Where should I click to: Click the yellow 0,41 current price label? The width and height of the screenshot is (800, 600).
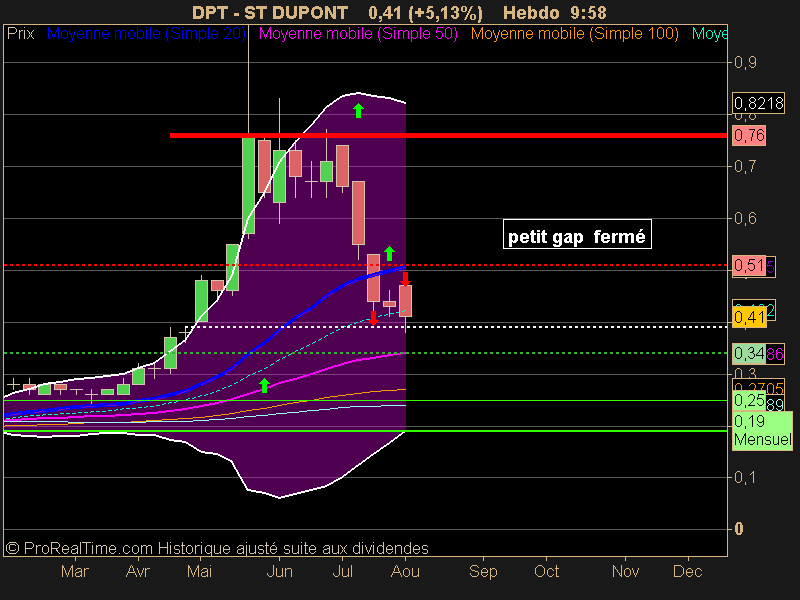(x=749, y=317)
